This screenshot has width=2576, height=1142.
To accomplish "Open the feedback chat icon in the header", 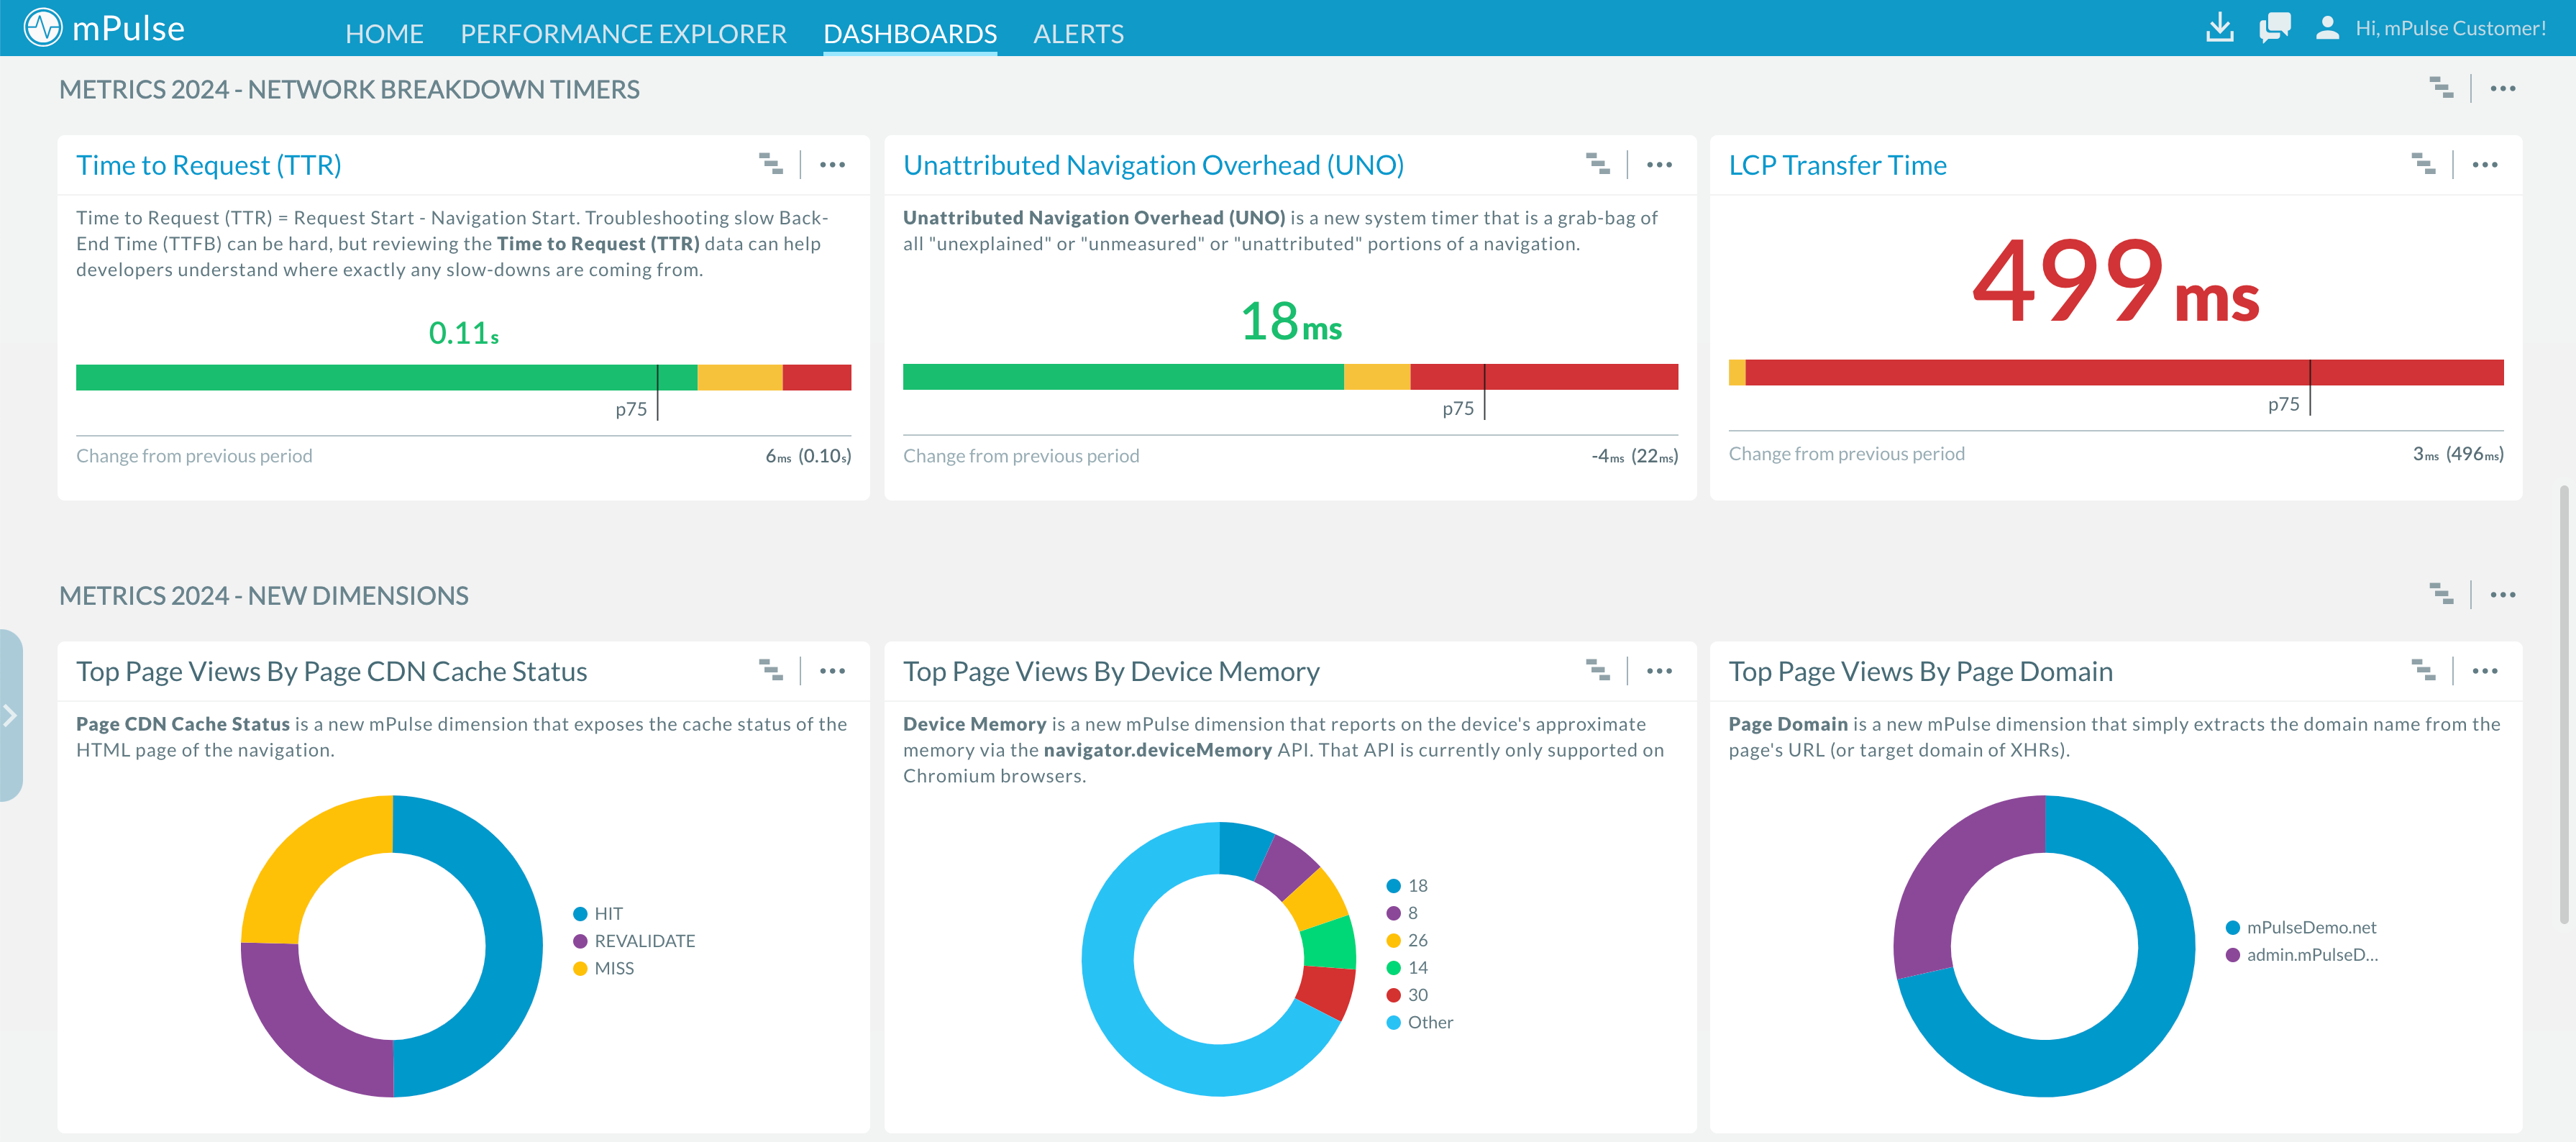I will [2275, 27].
